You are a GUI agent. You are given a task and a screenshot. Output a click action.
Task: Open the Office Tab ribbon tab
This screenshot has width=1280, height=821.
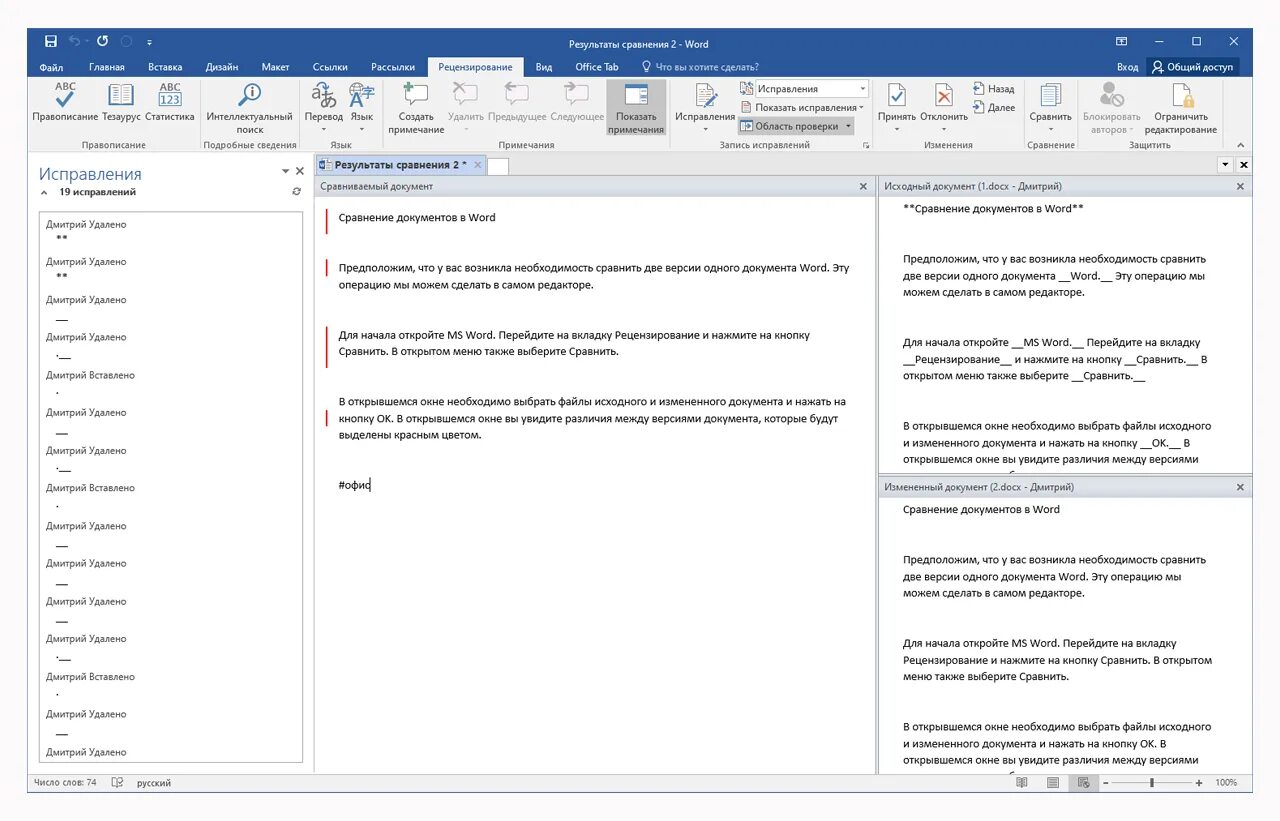[597, 67]
